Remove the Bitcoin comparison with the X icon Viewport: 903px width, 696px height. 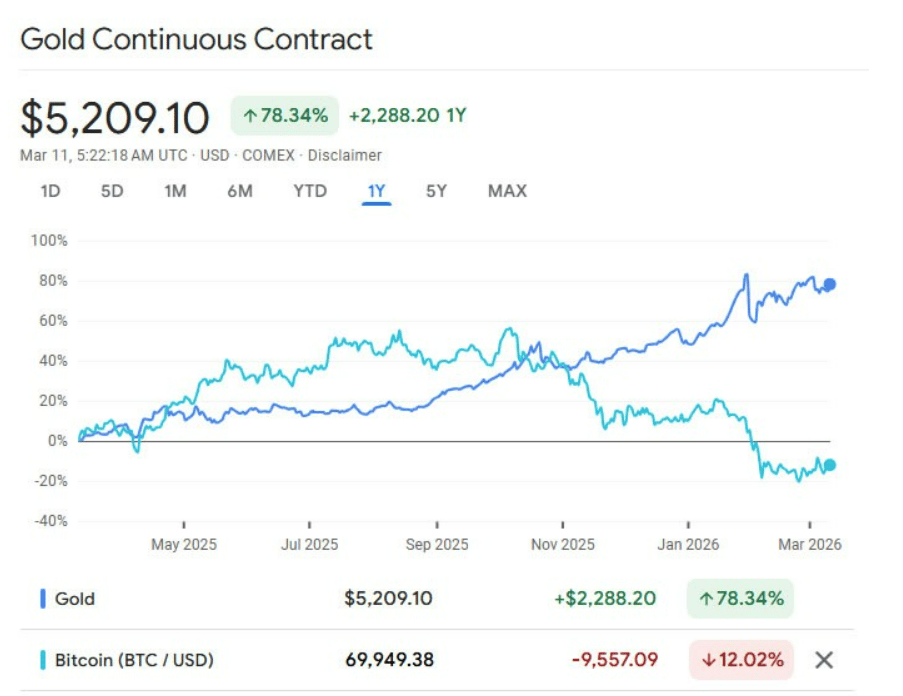824,660
